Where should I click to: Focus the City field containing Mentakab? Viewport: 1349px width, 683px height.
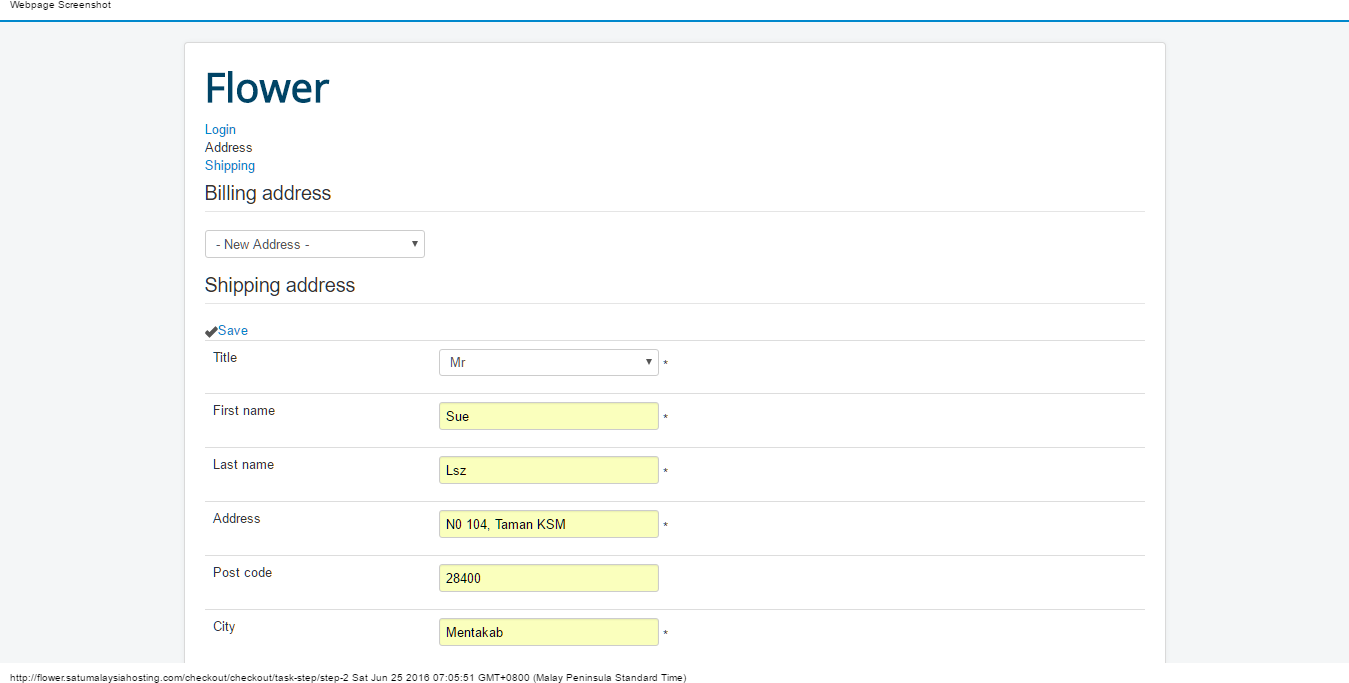click(x=548, y=632)
